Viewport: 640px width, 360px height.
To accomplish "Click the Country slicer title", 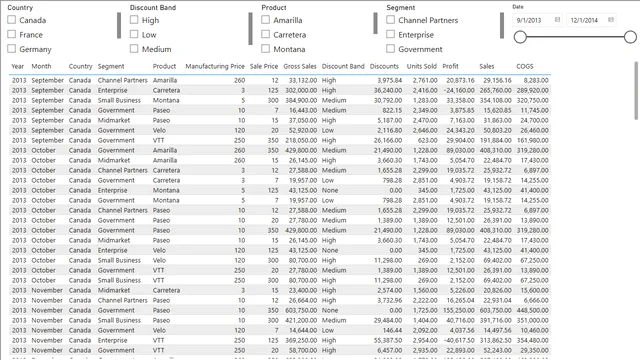I will (x=20, y=7).
